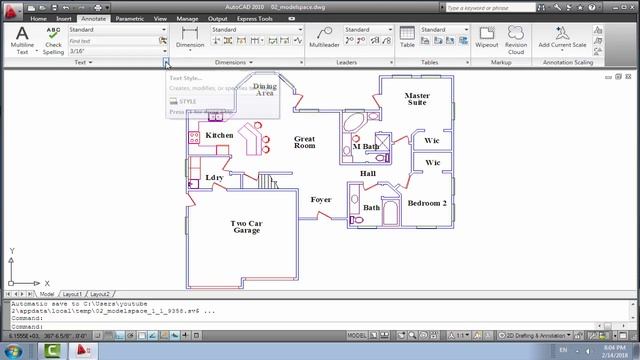Click the Plot printer icon in quick access toolbar
The width and height of the screenshot is (640, 360).
(x=97, y=8)
